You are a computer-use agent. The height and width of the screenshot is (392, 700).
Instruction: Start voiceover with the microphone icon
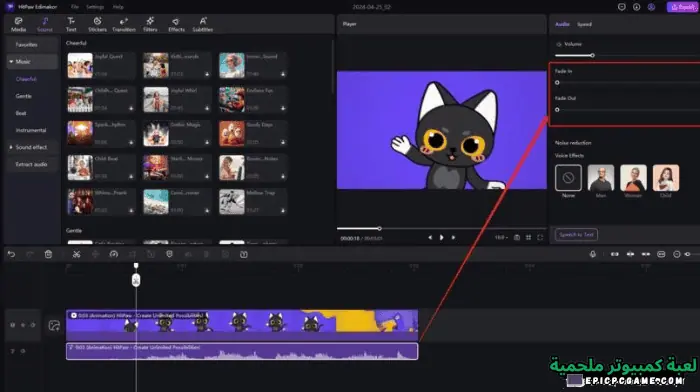coord(592,254)
